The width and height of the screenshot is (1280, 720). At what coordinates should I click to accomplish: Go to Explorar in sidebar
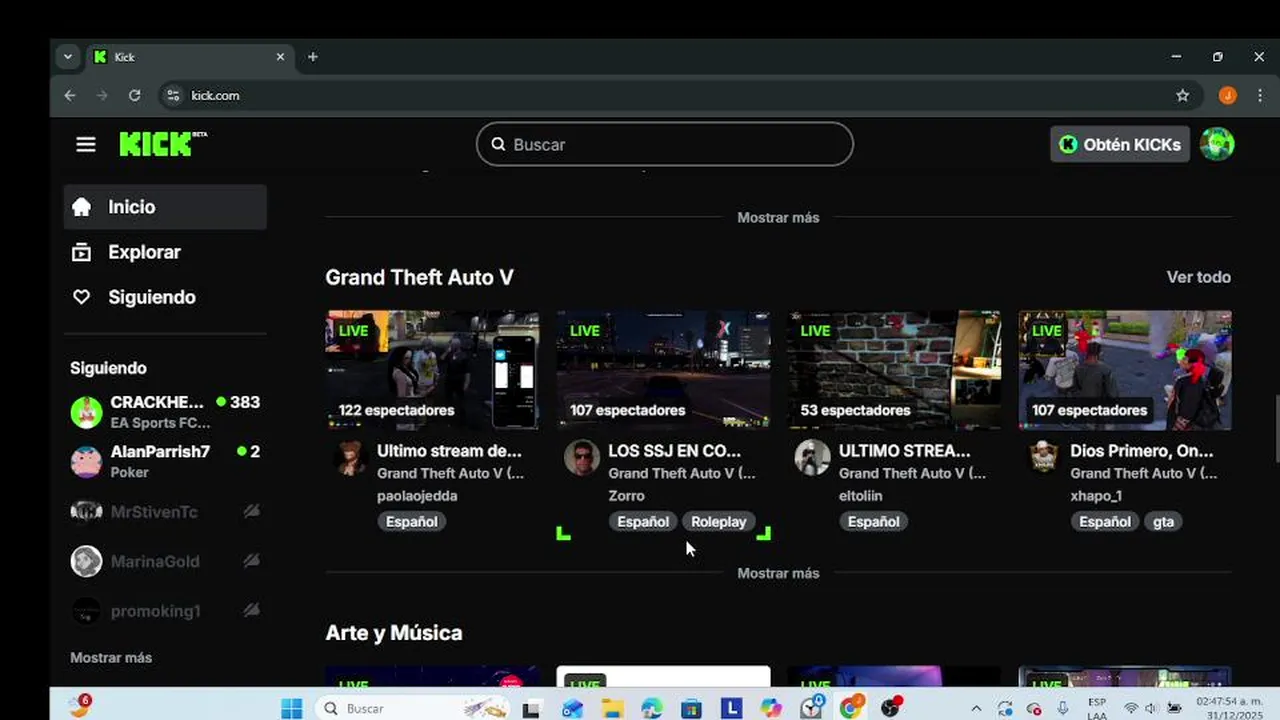[x=165, y=252]
